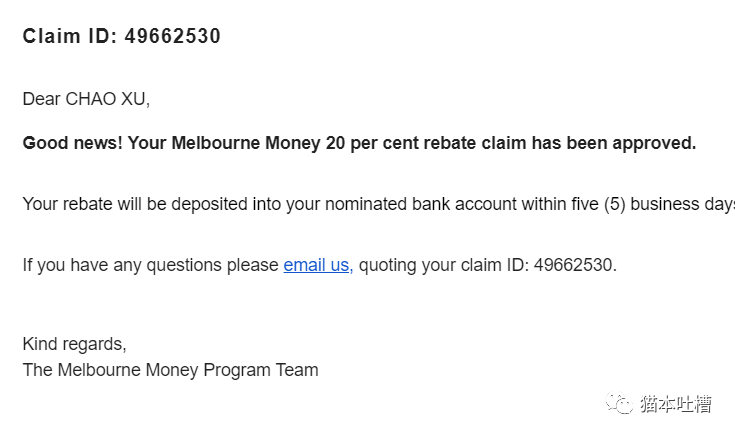Click the "Kind regards," closing line

point(75,344)
